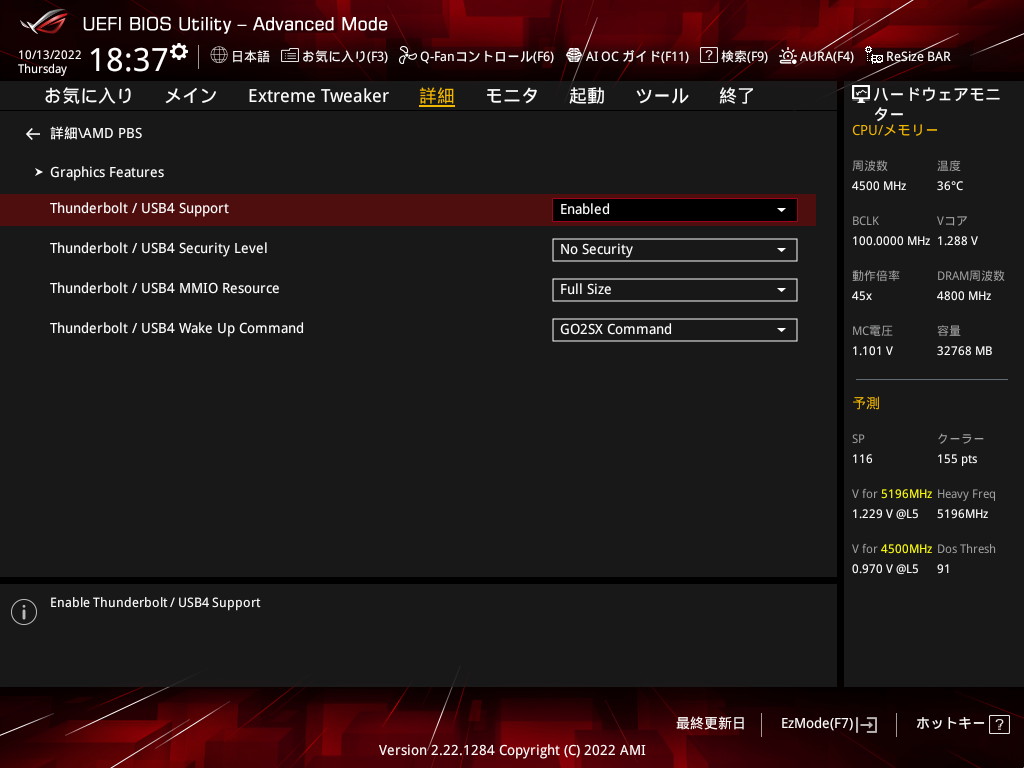Go to the 終了 tab
This screenshot has height=768, width=1024.
coord(737,96)
